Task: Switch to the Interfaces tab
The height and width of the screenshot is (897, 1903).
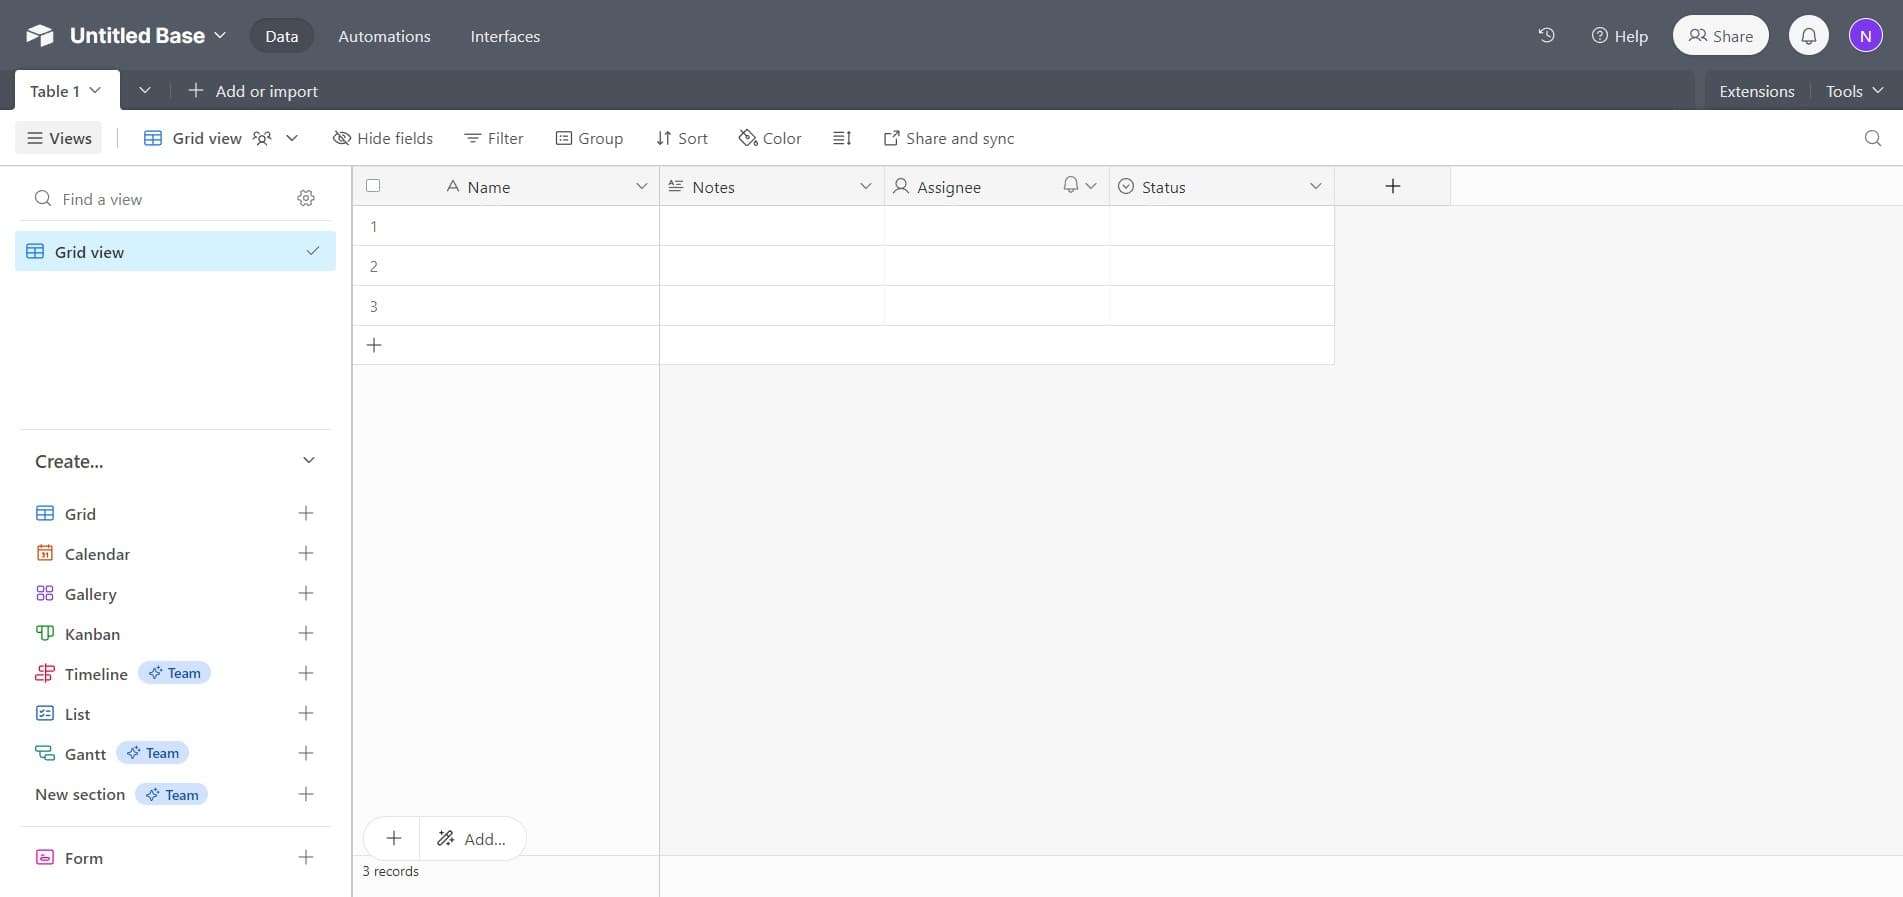Action: point(505,36)
